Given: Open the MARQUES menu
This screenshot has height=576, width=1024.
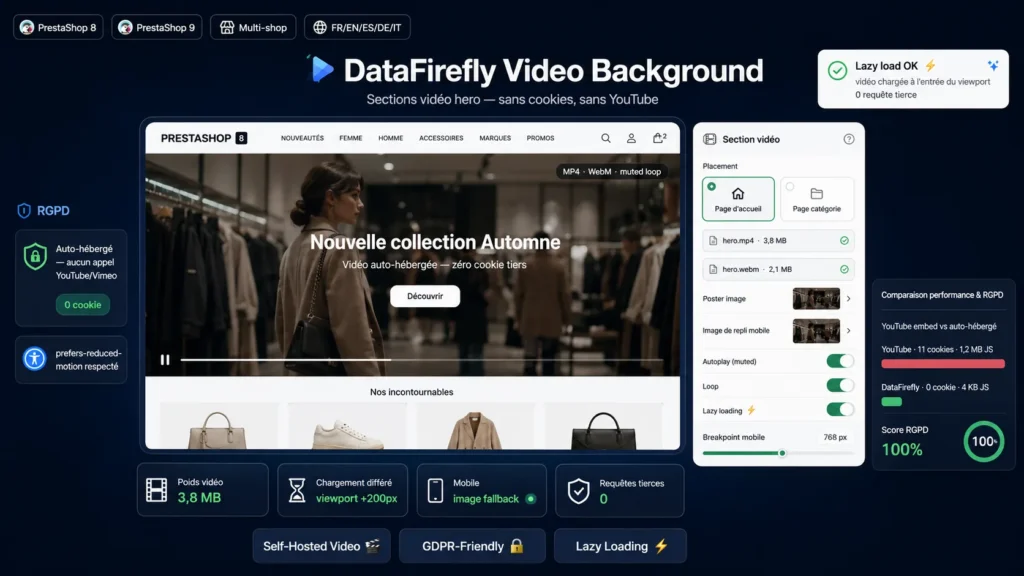Looking at the screenshot, I should pos(495,138).
